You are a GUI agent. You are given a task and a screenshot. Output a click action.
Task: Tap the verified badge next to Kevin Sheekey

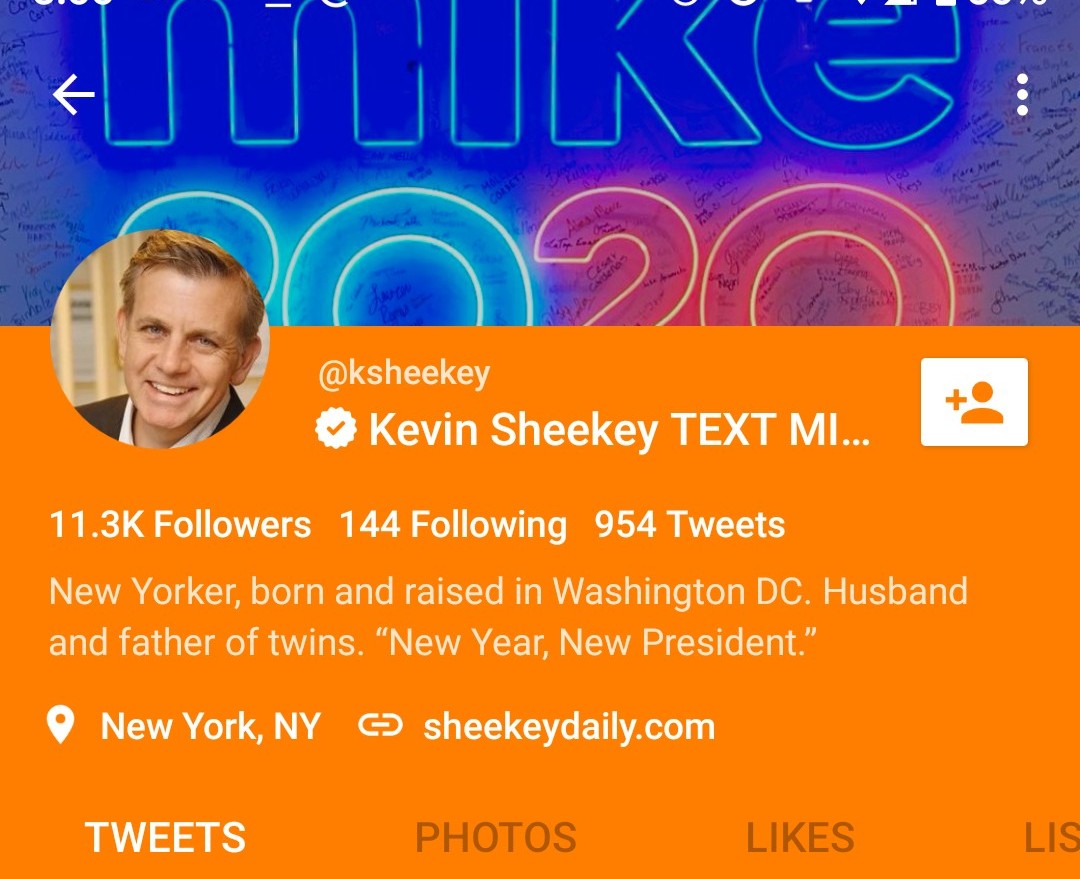tap(335, 428)
